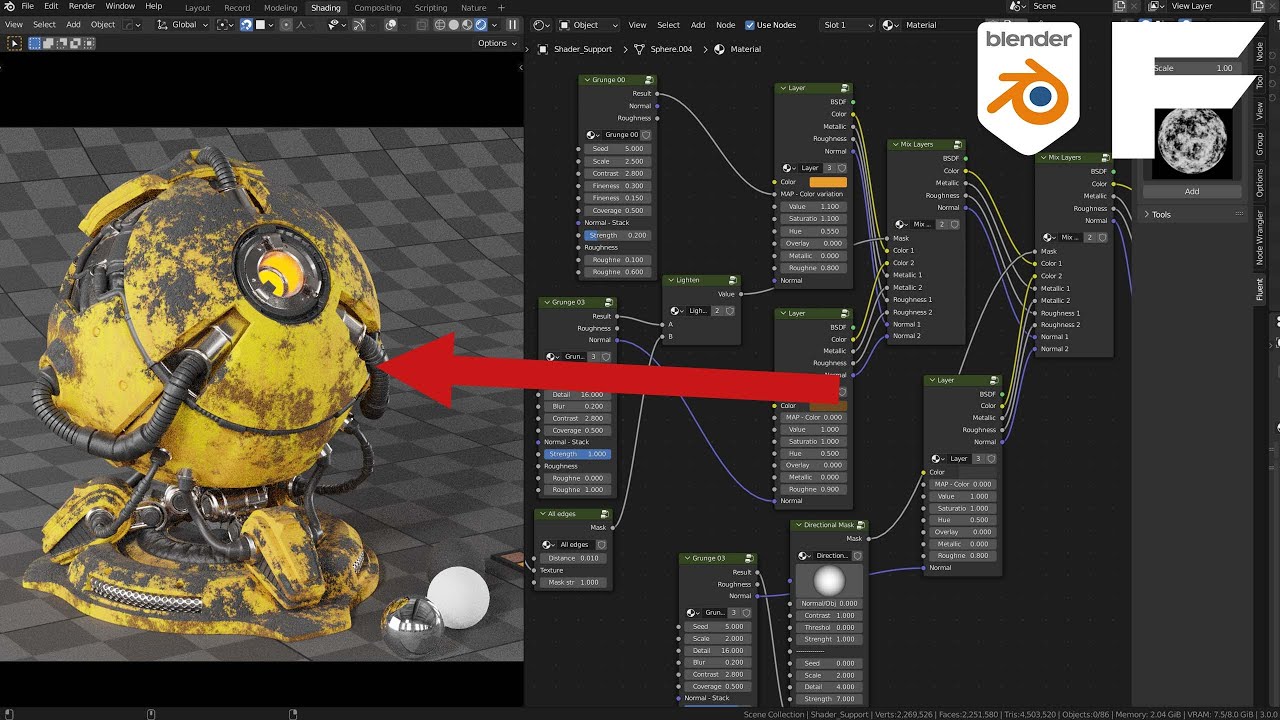The image size is (1280, 720).
Task: Click the Add button under the texture preview
Action: 1191,191
